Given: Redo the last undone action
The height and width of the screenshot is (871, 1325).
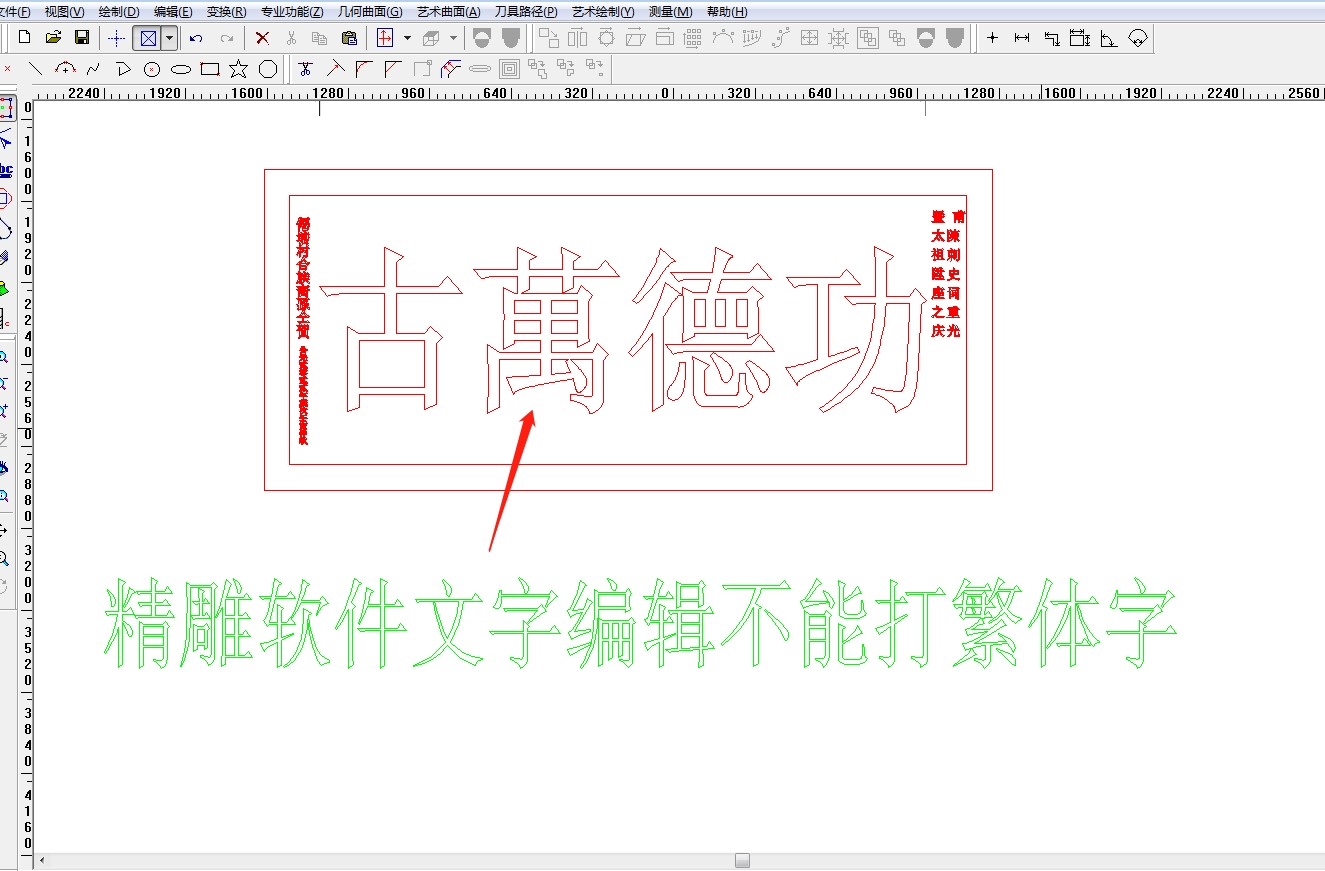Looking at the screenshot, I should 227,38.
